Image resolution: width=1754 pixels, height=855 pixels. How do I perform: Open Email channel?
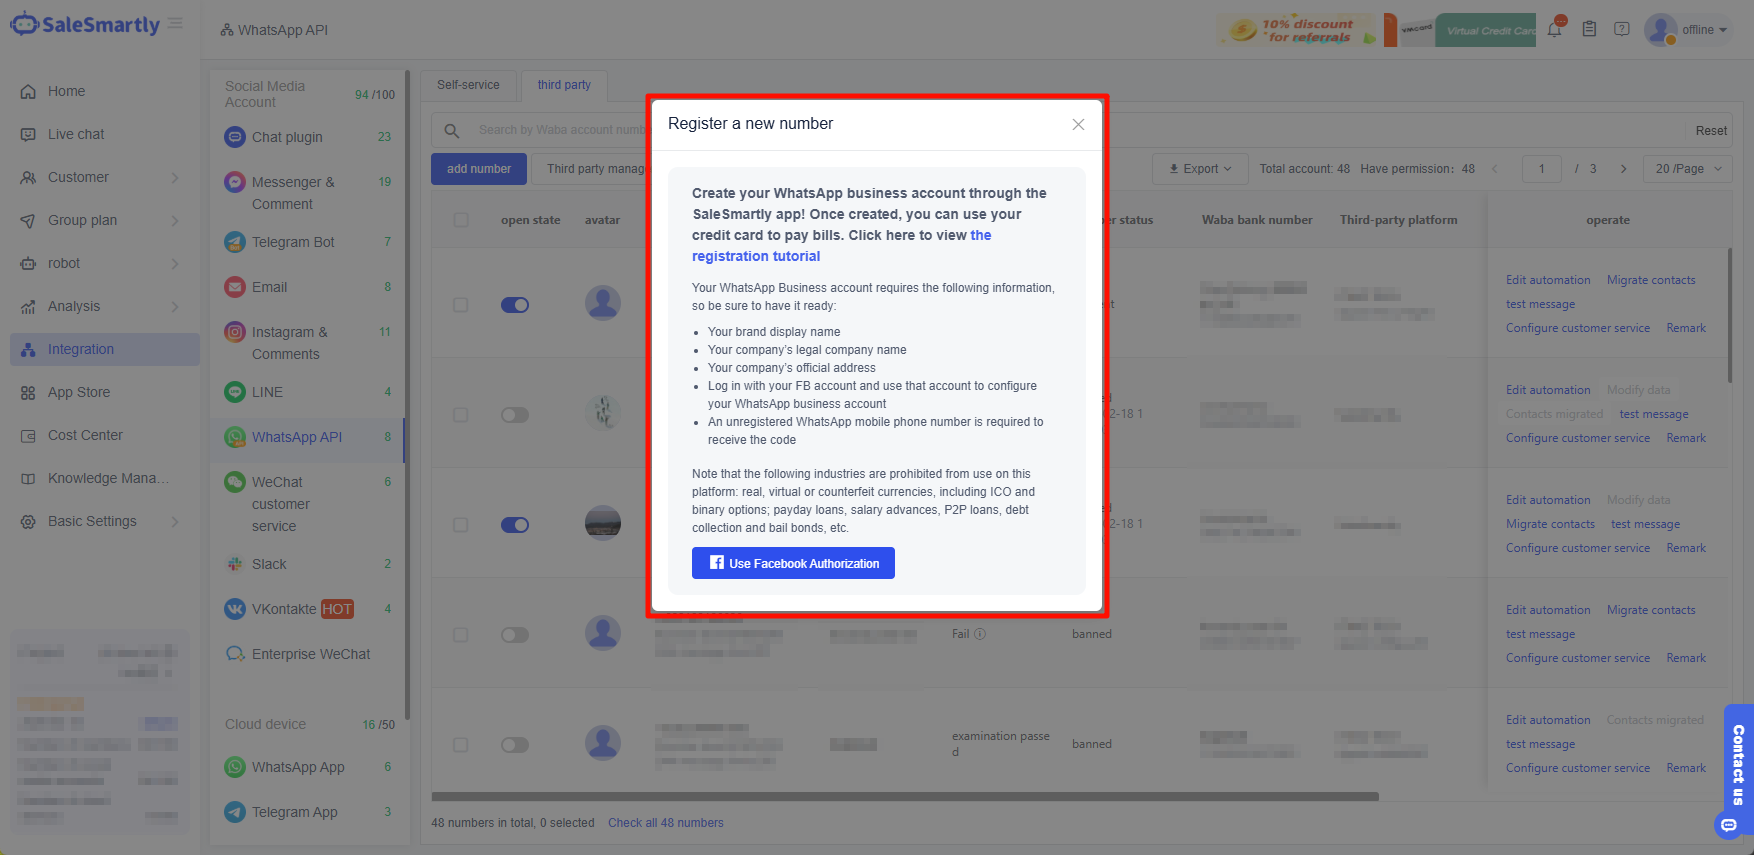(307, 287)
